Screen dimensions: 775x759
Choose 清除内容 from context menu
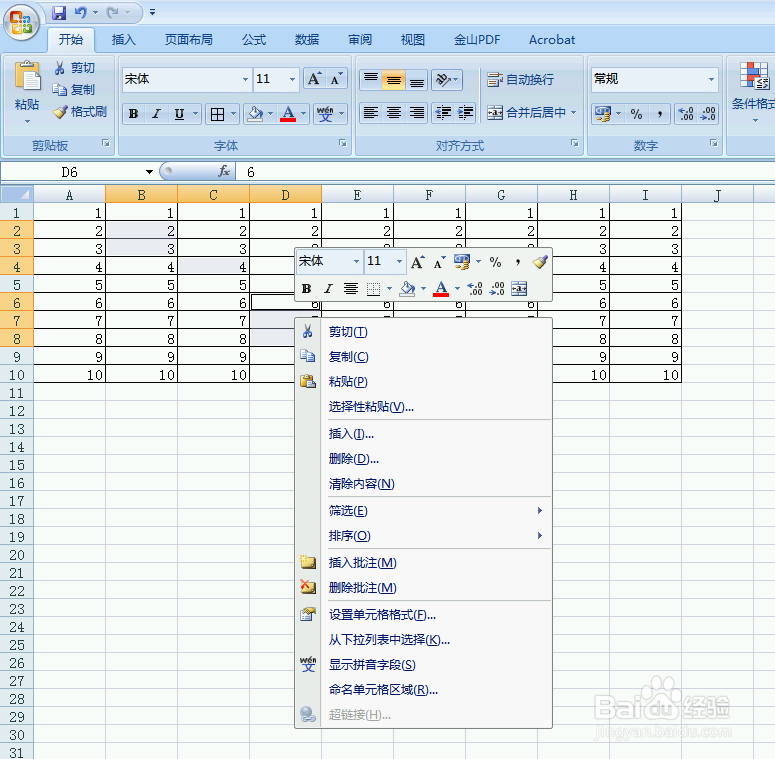(435, 484)
